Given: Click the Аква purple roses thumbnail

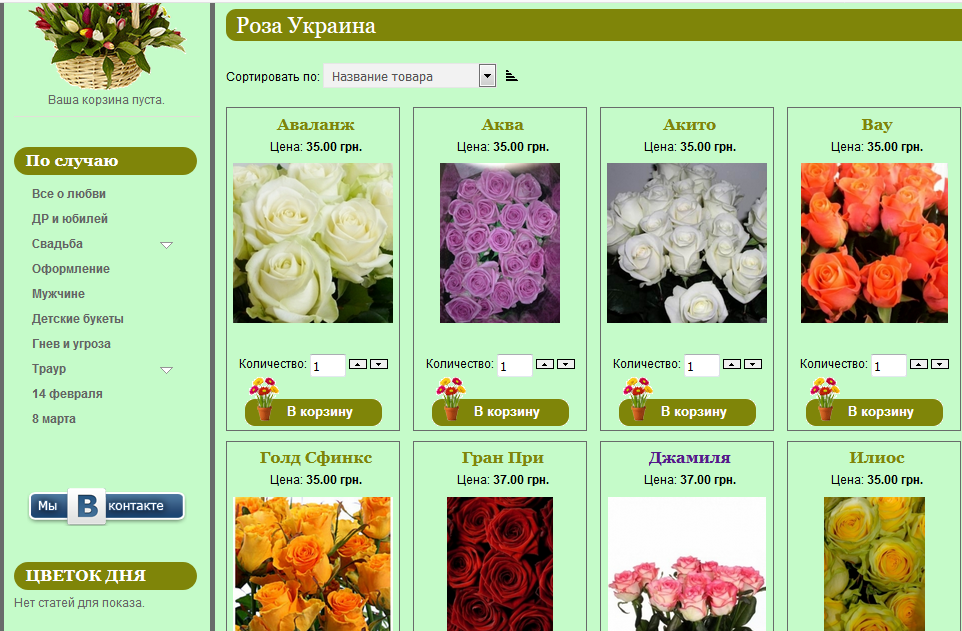Looking at the screenshot, I should 500,243.
